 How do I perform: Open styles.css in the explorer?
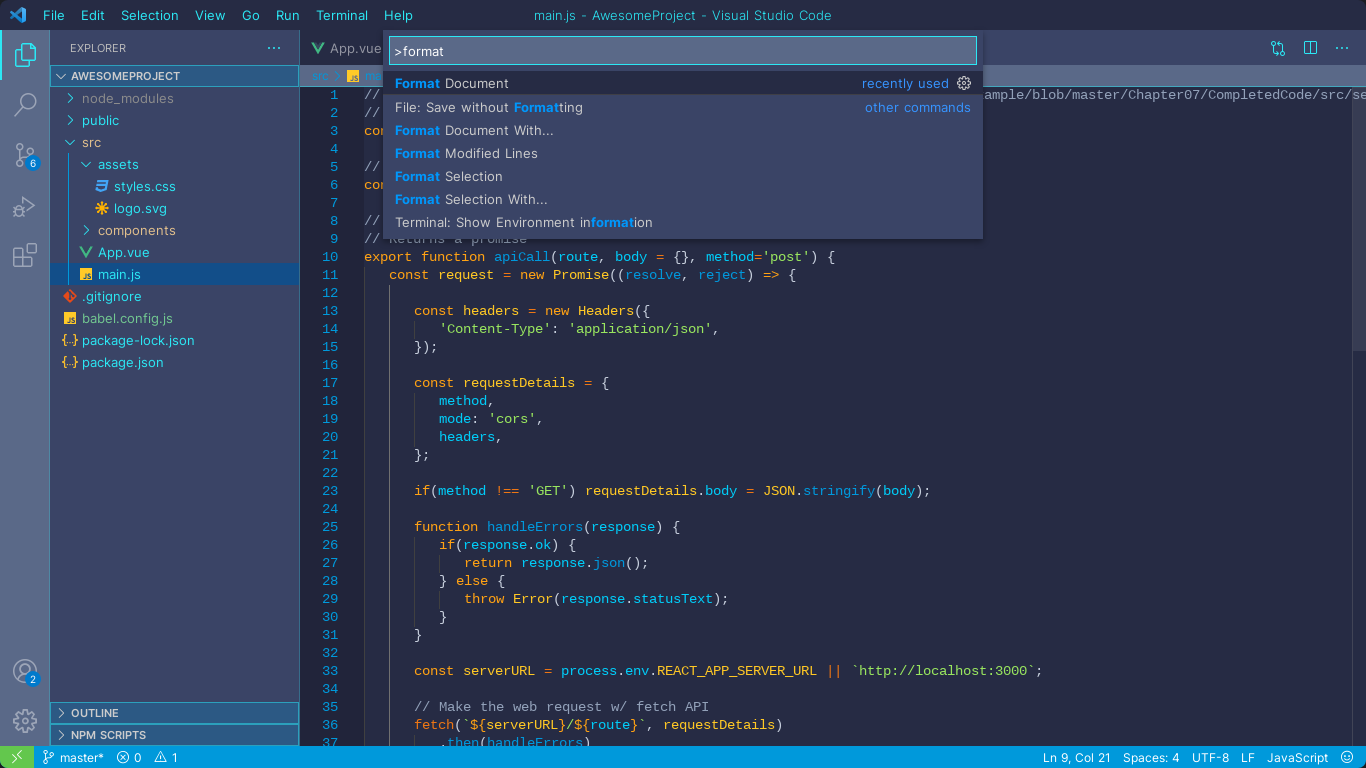[x=175, y=186]
